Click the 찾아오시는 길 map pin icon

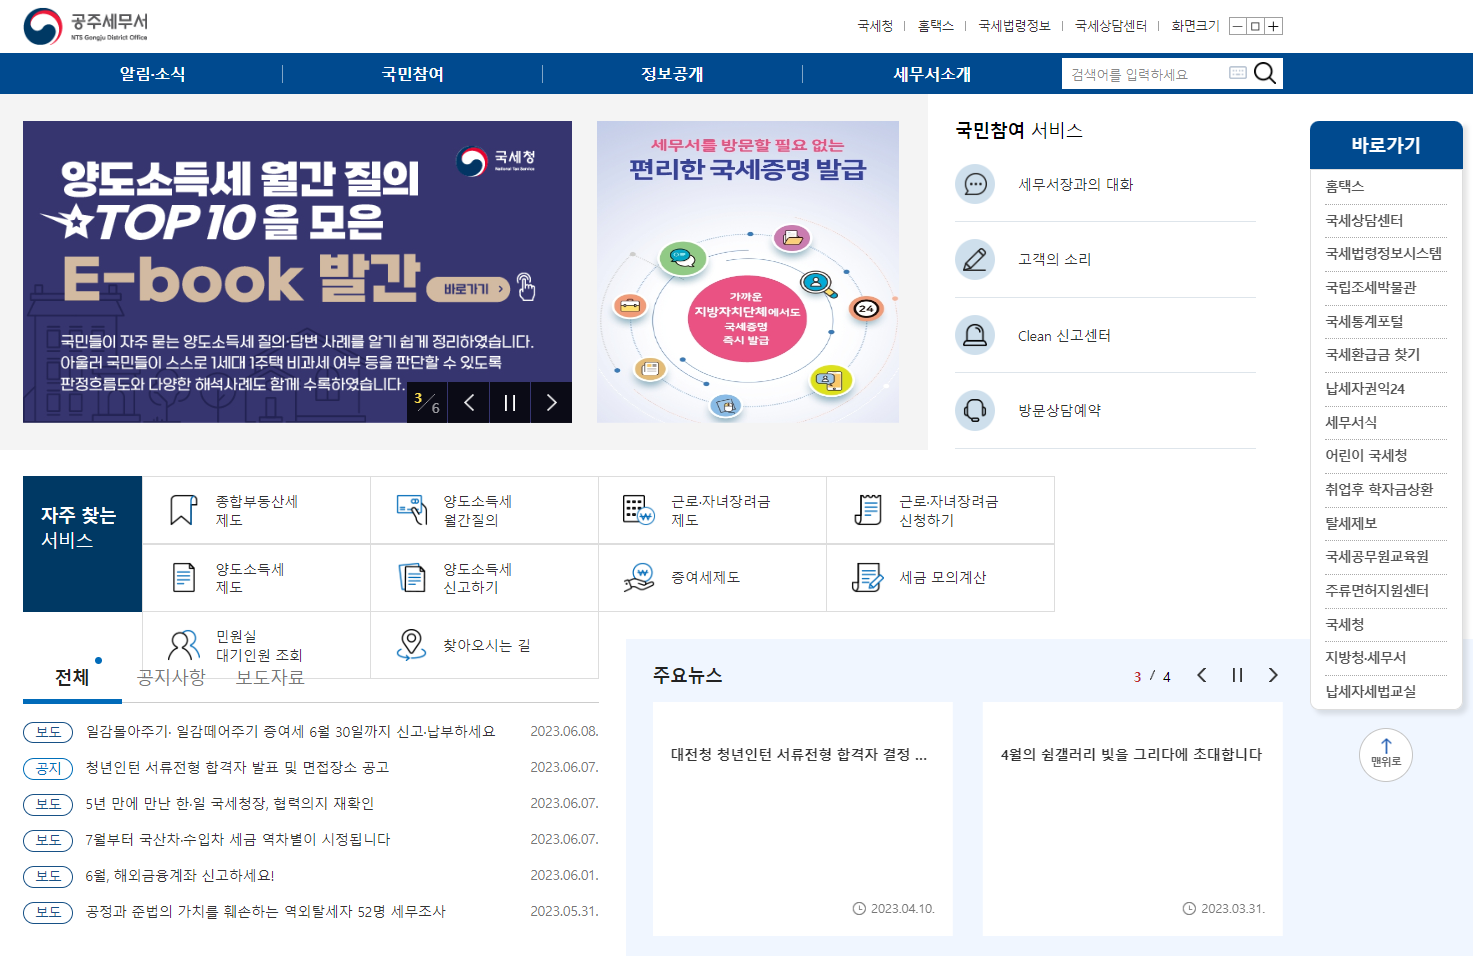pos(411,645)
